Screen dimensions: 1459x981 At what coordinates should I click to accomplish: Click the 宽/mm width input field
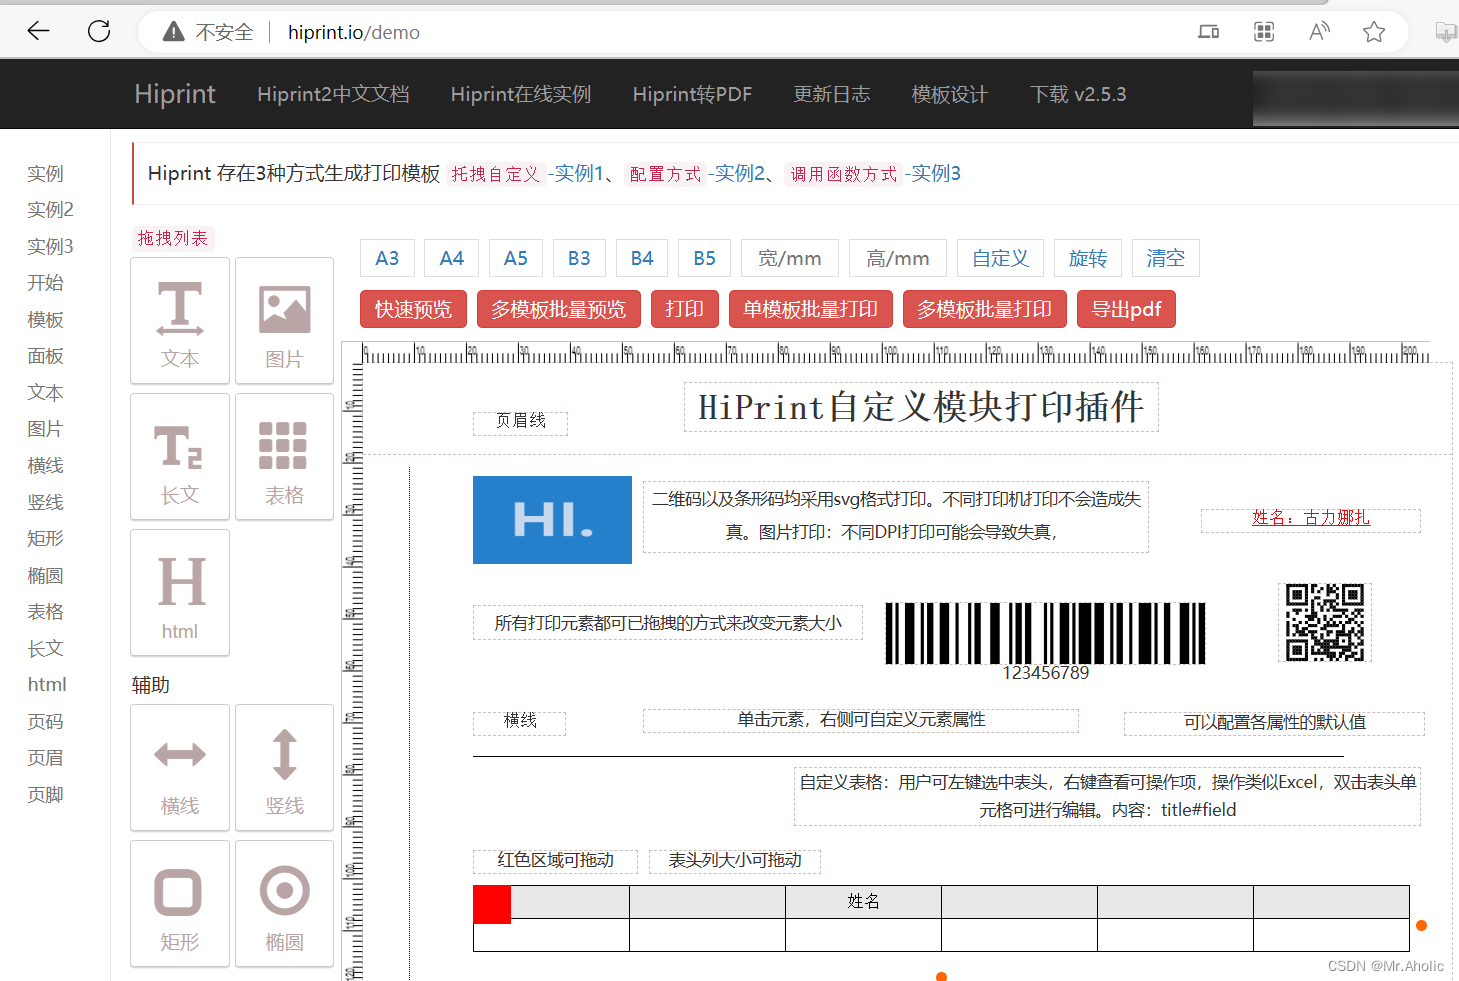(x=790, y=258)
